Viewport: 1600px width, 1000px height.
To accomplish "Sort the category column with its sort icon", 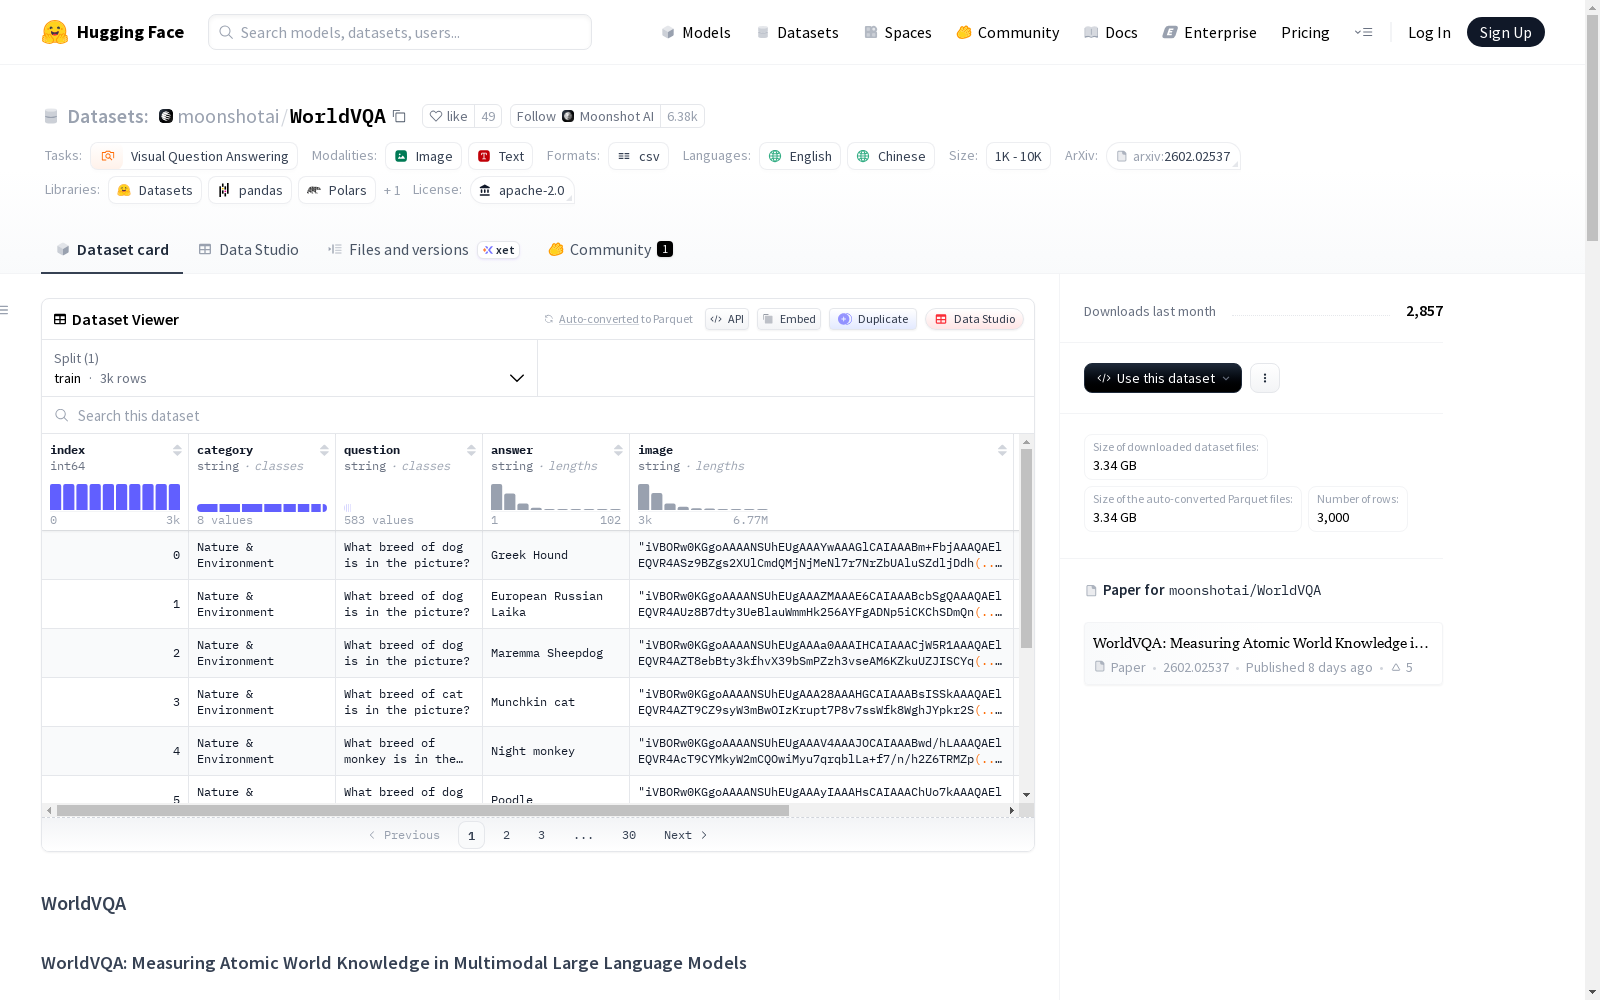I will coord(324,450).
